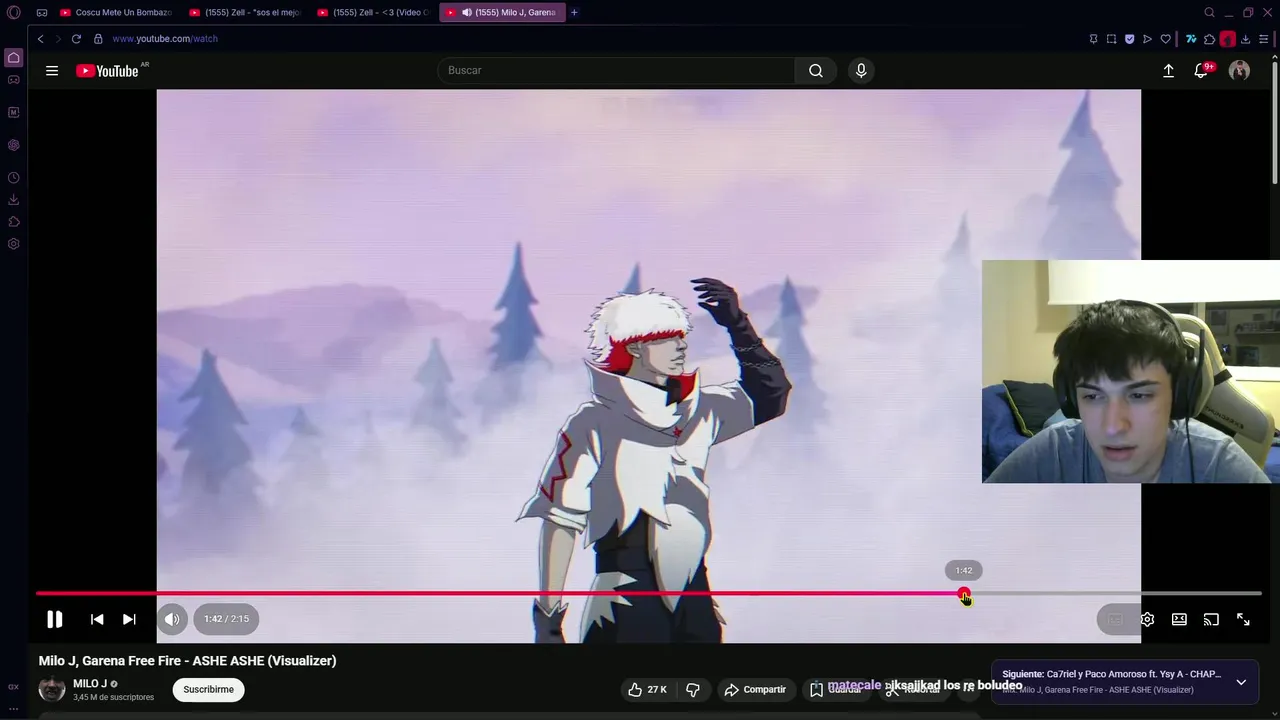
Task: Open the sidebar three-dots more menu
Action: [13, 708]
